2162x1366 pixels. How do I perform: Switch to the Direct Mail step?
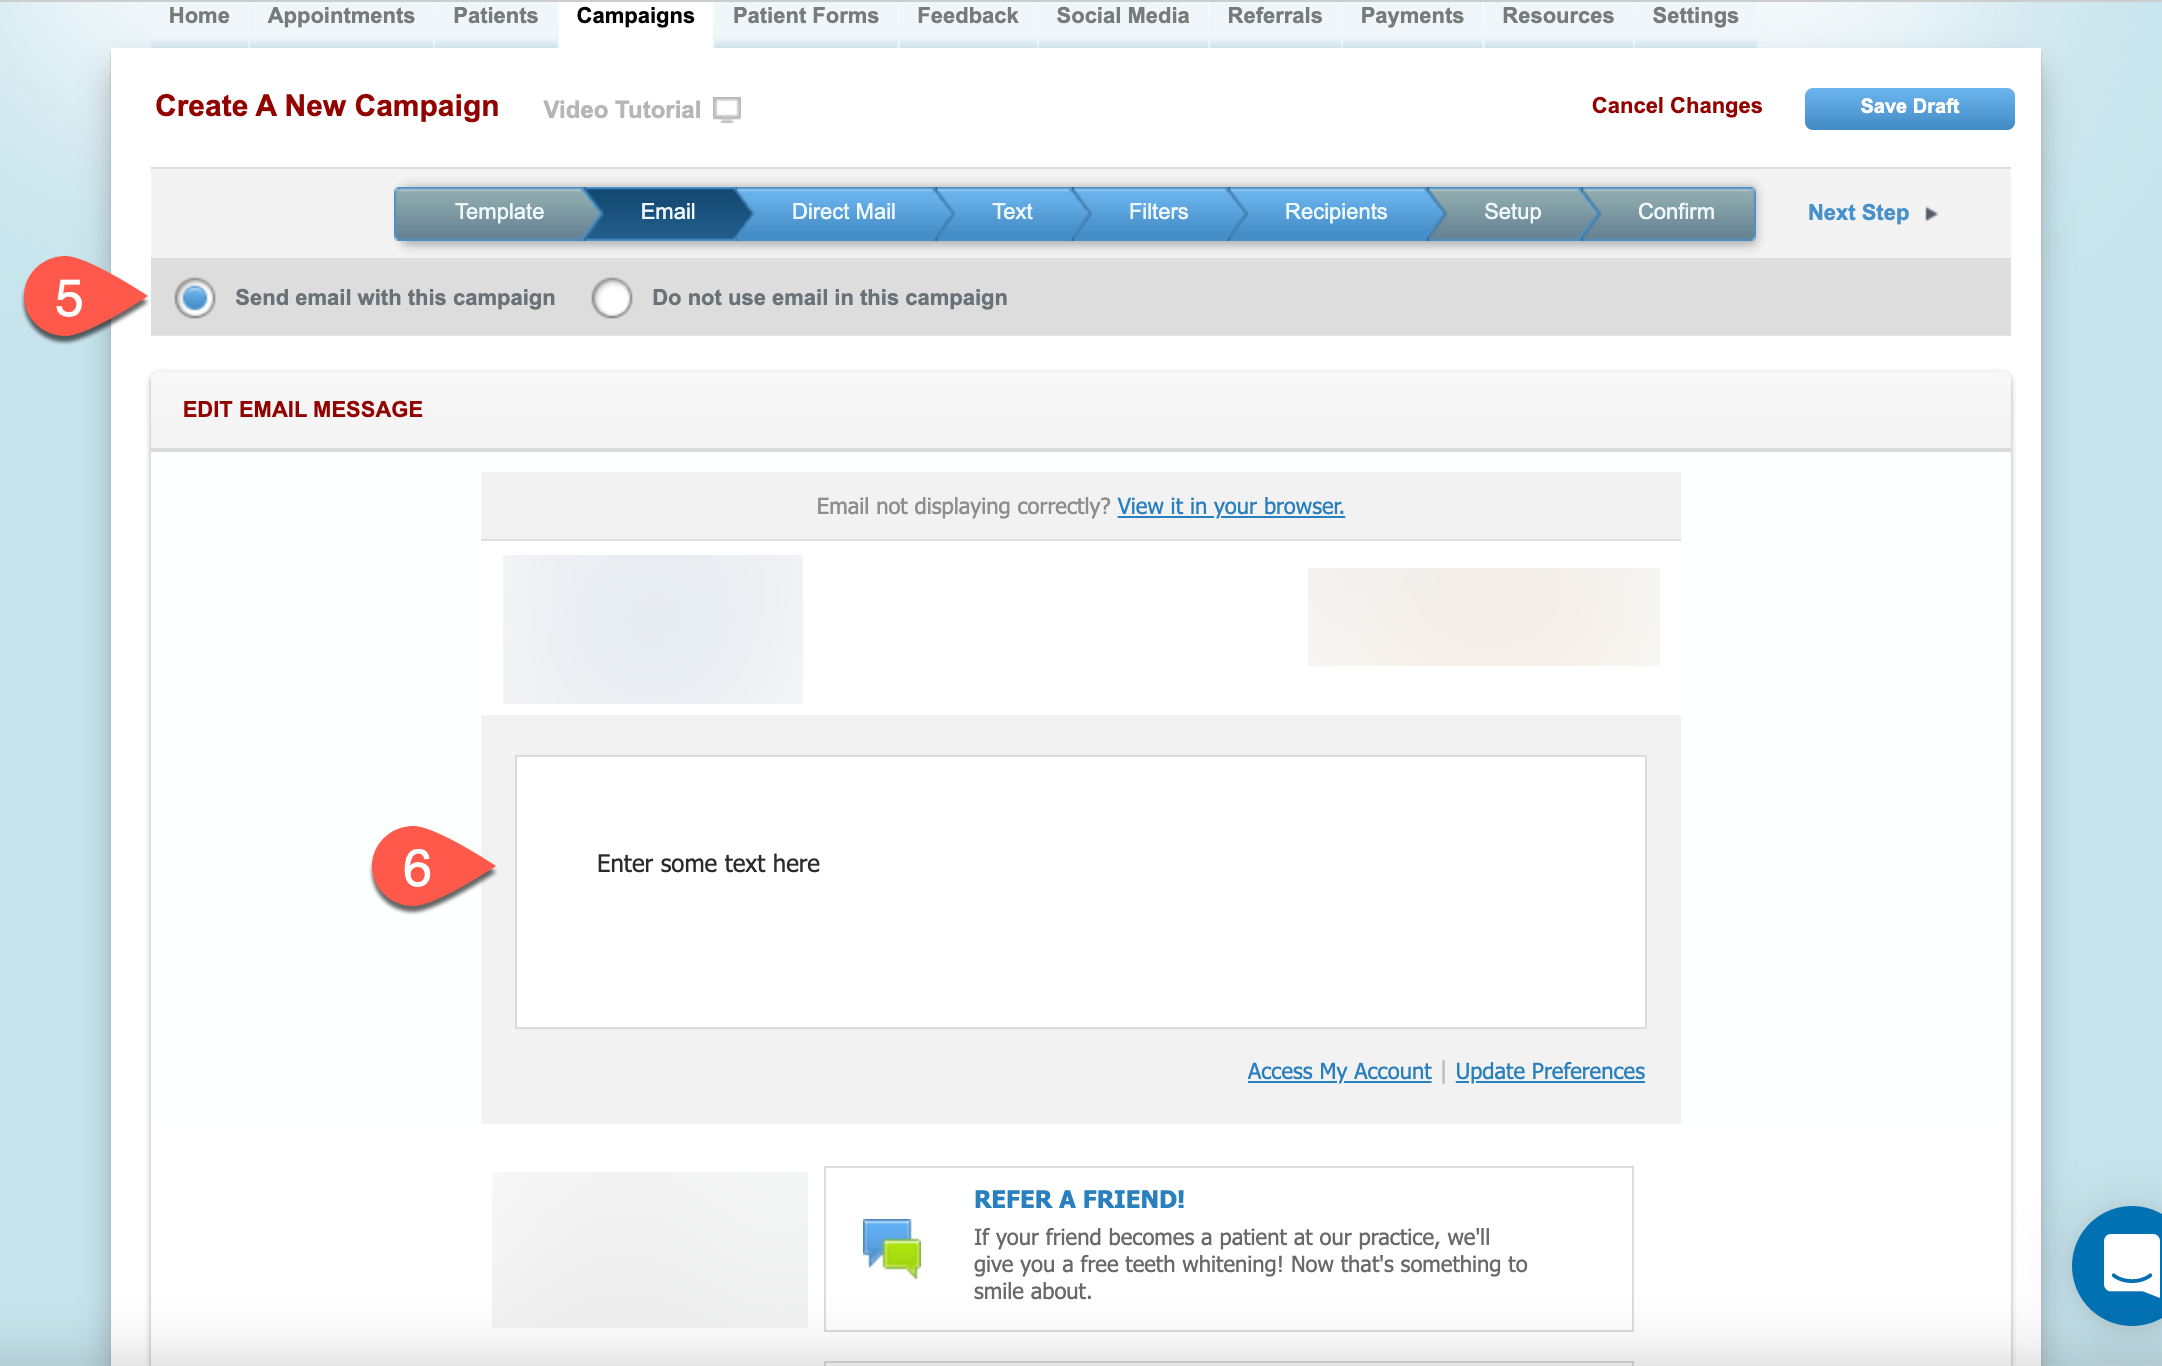[842, 212]
